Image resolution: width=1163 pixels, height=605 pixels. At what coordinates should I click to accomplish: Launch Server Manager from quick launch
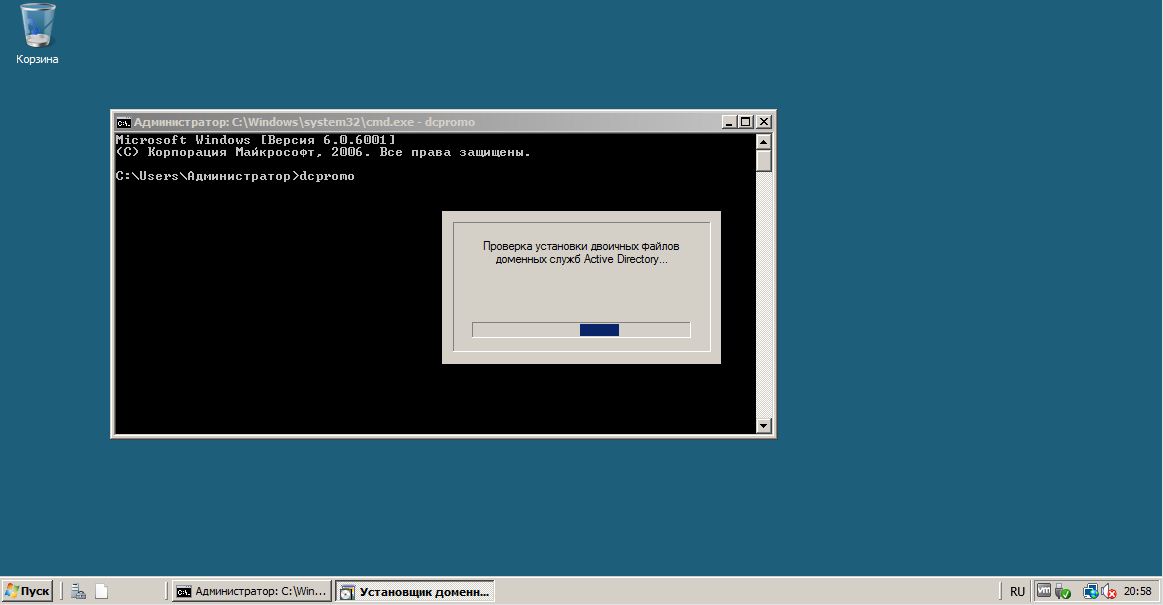pos(79,591)
